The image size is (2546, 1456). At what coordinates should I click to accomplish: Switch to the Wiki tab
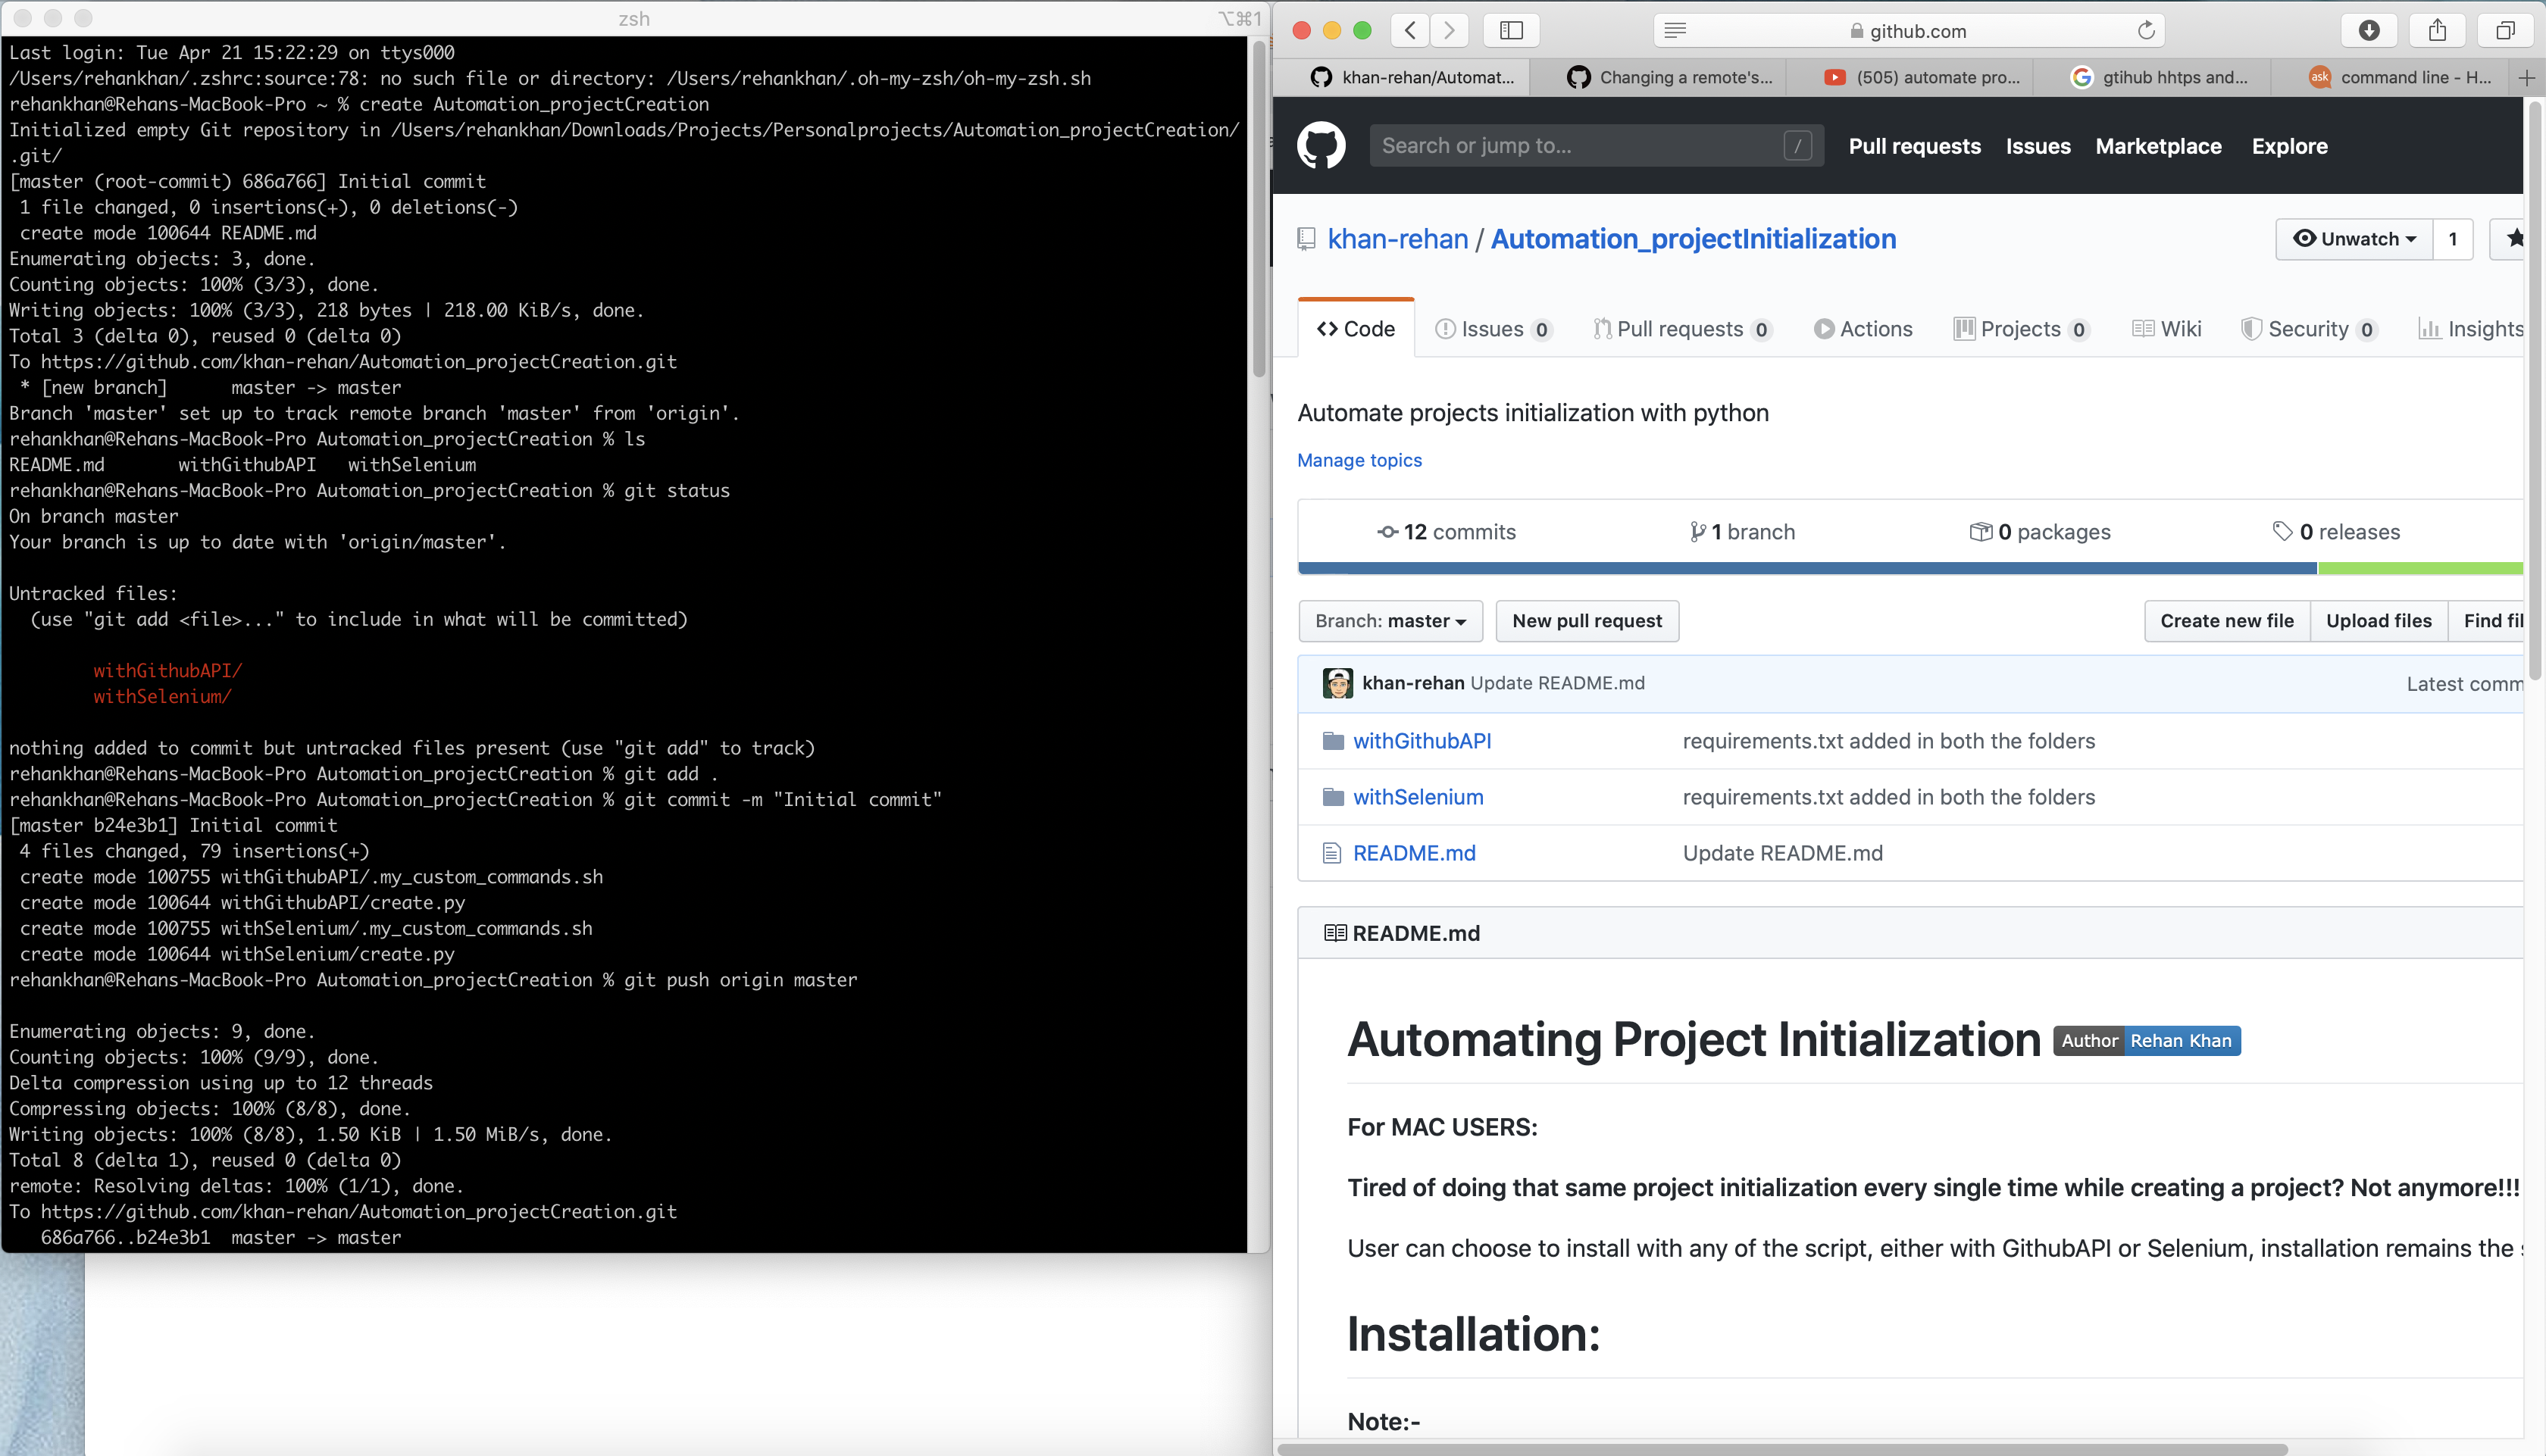point(2167,329)
